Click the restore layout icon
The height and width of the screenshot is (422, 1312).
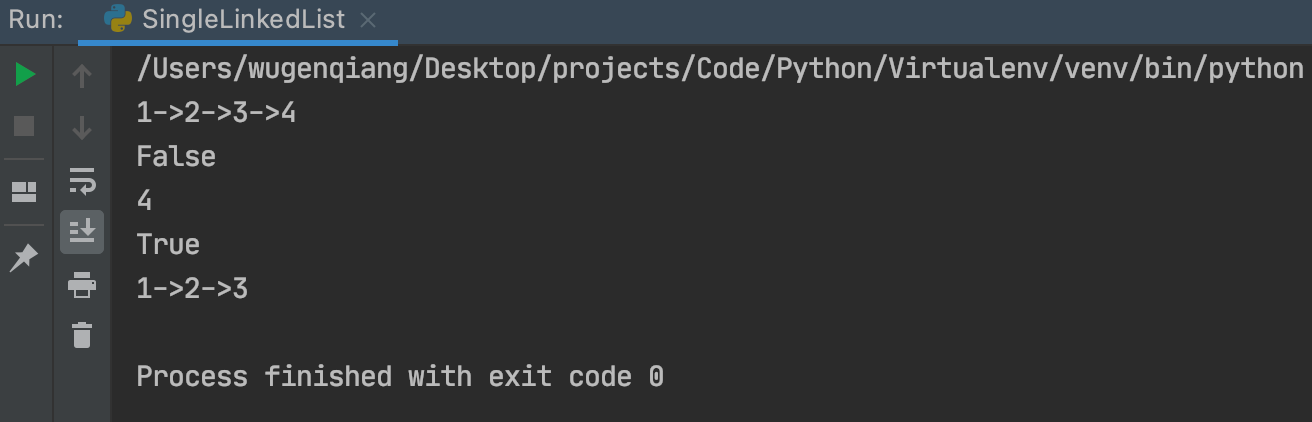(25, 191)
